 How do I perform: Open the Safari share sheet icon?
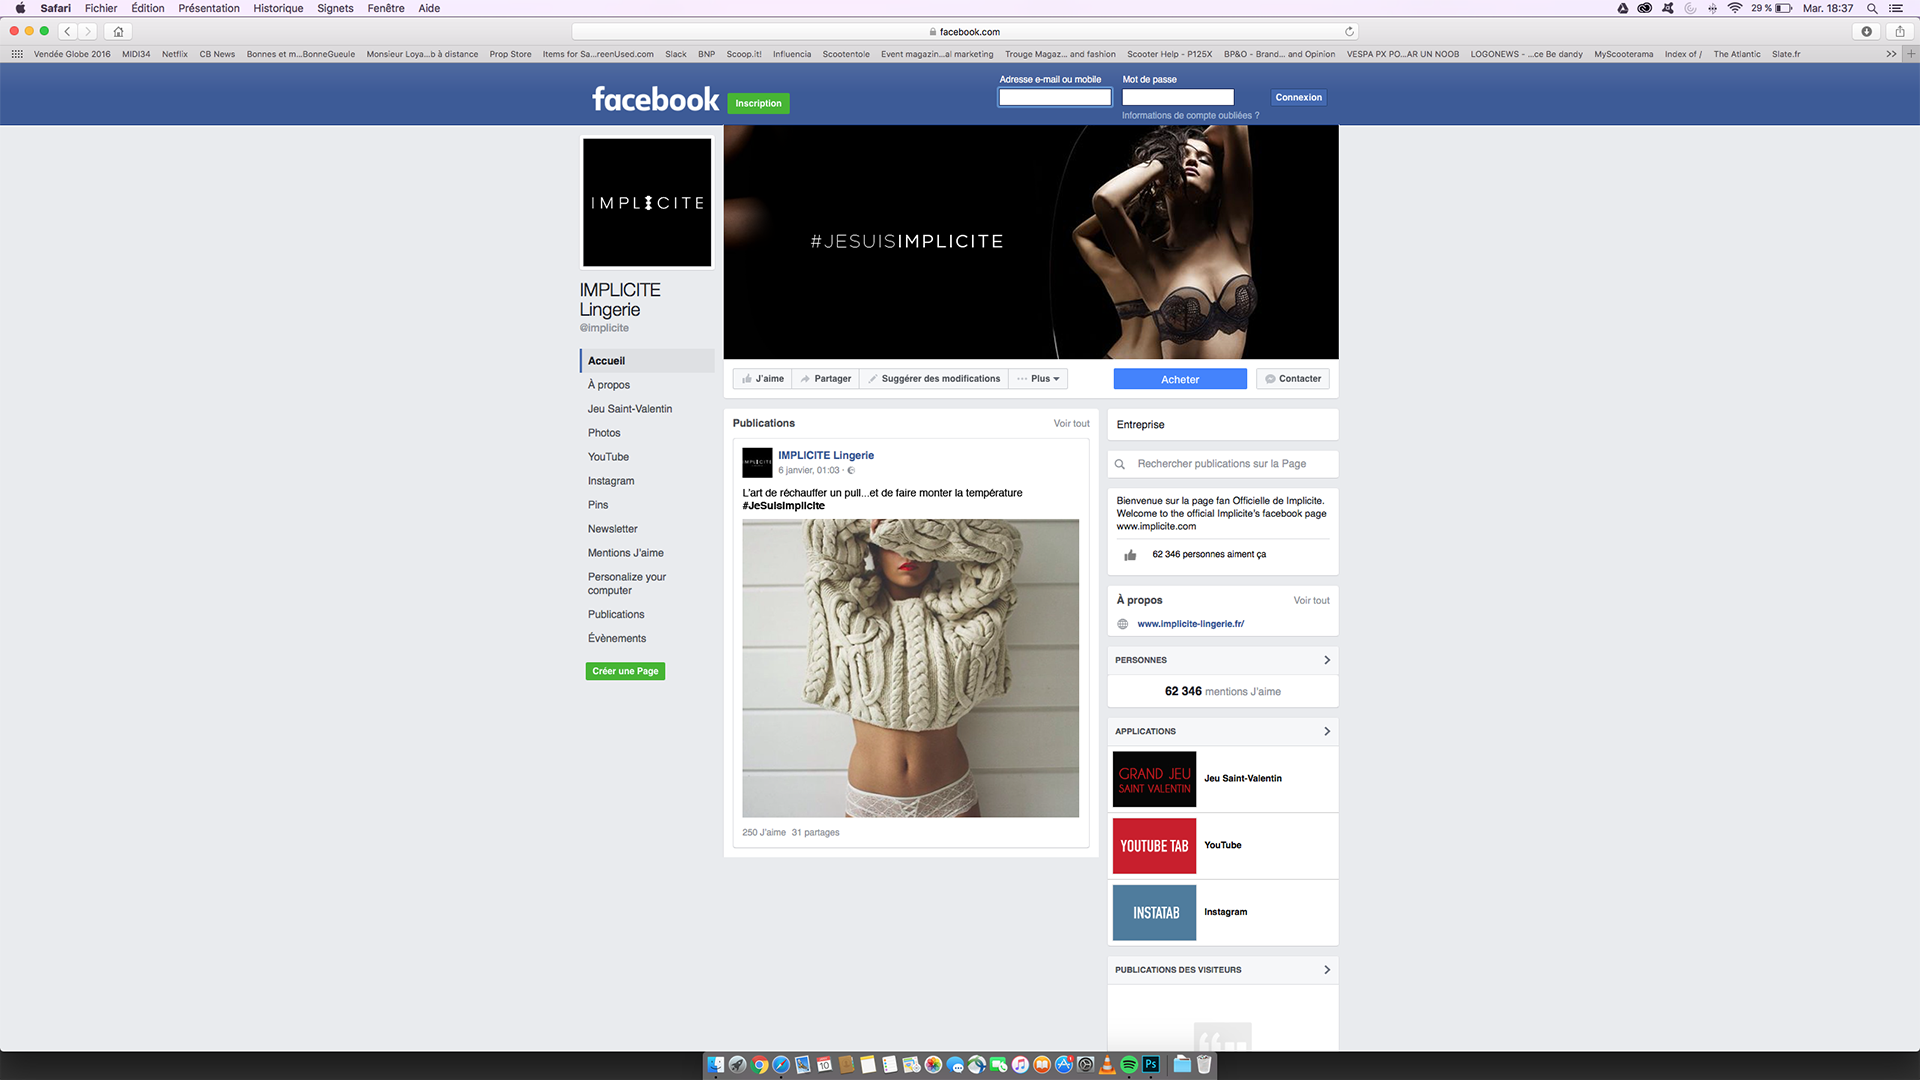coord(1900,31)
